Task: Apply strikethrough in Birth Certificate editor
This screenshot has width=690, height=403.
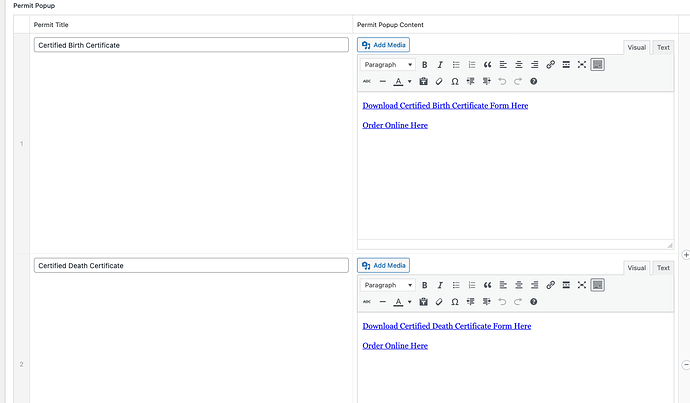Action: (367, 81)
